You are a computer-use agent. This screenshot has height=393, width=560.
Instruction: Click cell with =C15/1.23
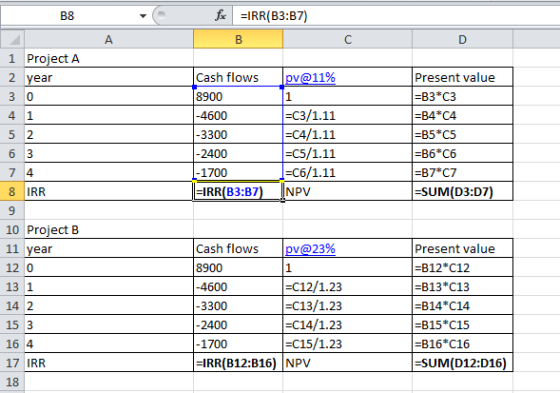(x=348, y=344)
